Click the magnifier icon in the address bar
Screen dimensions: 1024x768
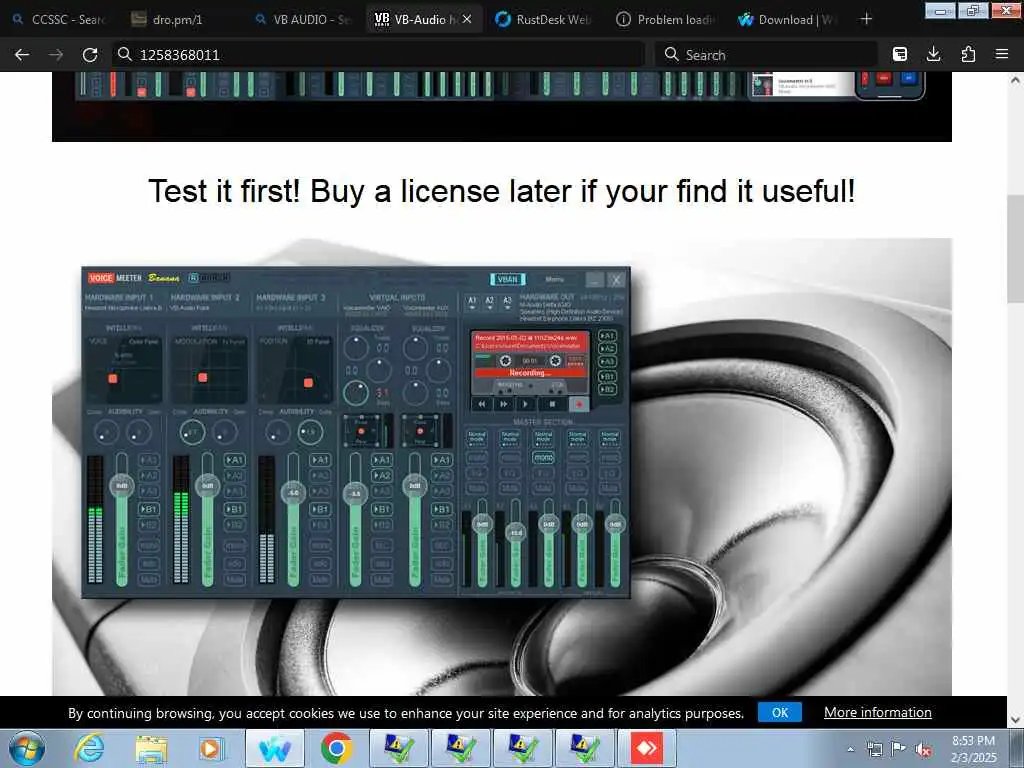pos(125,54)
